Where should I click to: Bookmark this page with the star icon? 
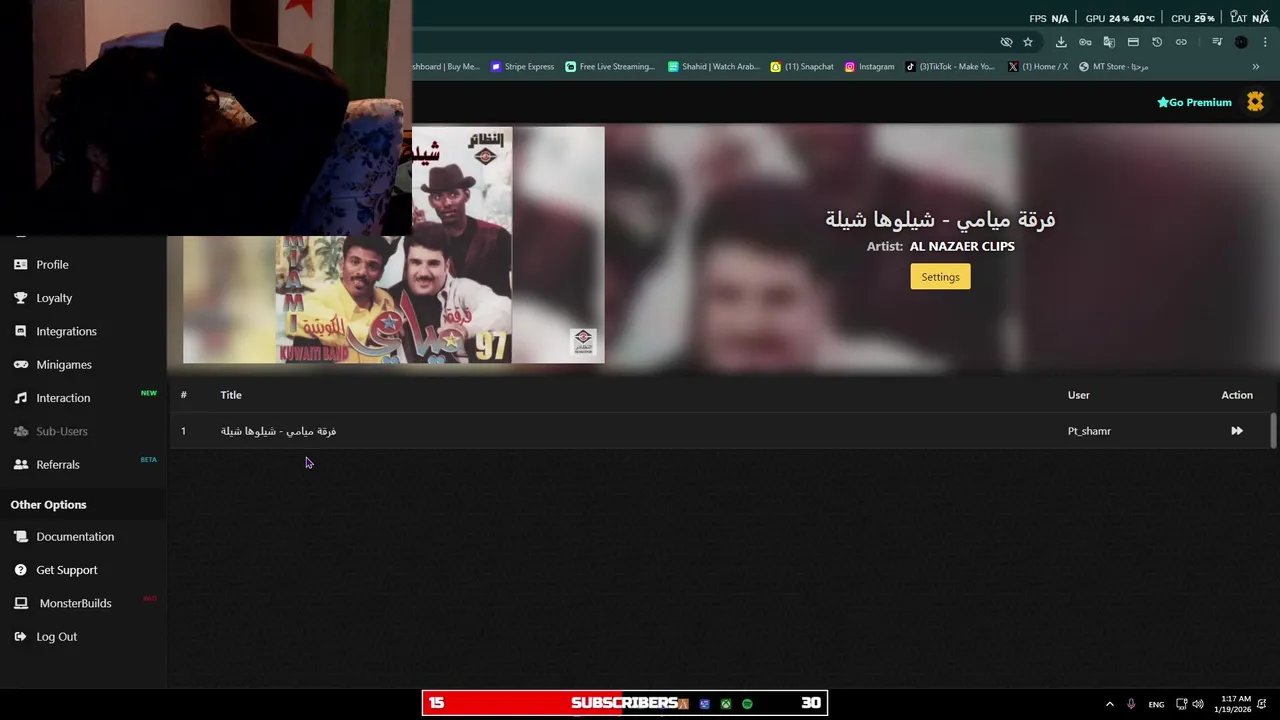pyautogui.click(x=1028, y=42)
